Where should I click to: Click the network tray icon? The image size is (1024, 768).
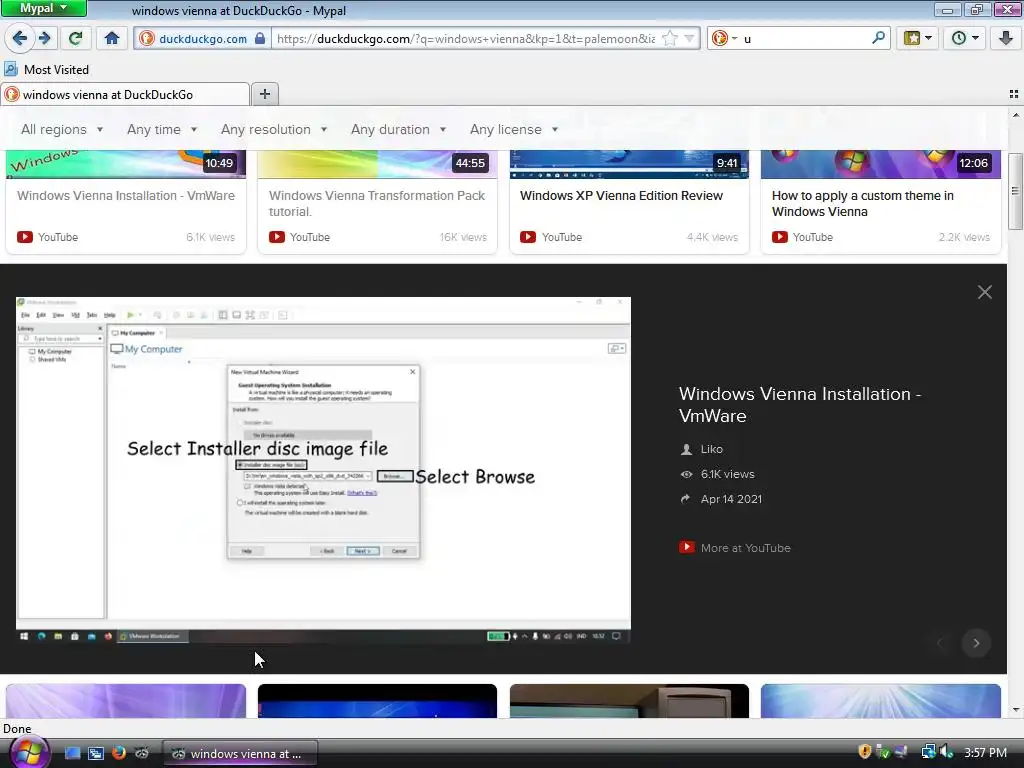pyautogui.click(x=927, y=752)
